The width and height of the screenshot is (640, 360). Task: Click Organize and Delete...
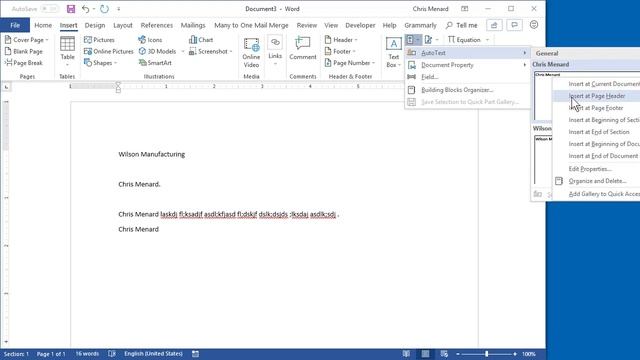coord(596,181)
